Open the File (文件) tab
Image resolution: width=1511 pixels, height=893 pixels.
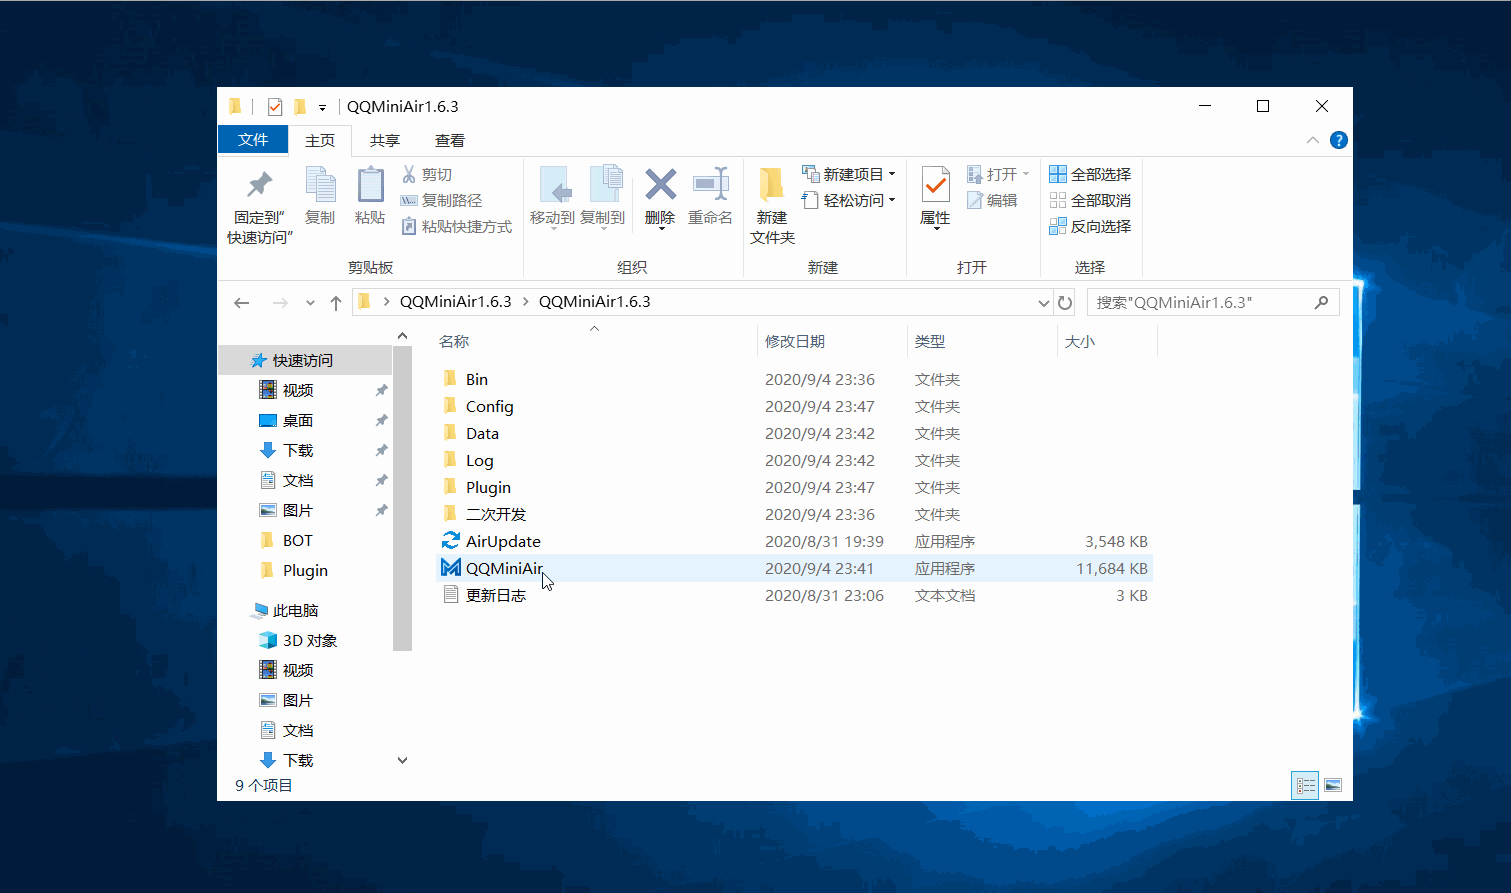(x=253, y=140)
